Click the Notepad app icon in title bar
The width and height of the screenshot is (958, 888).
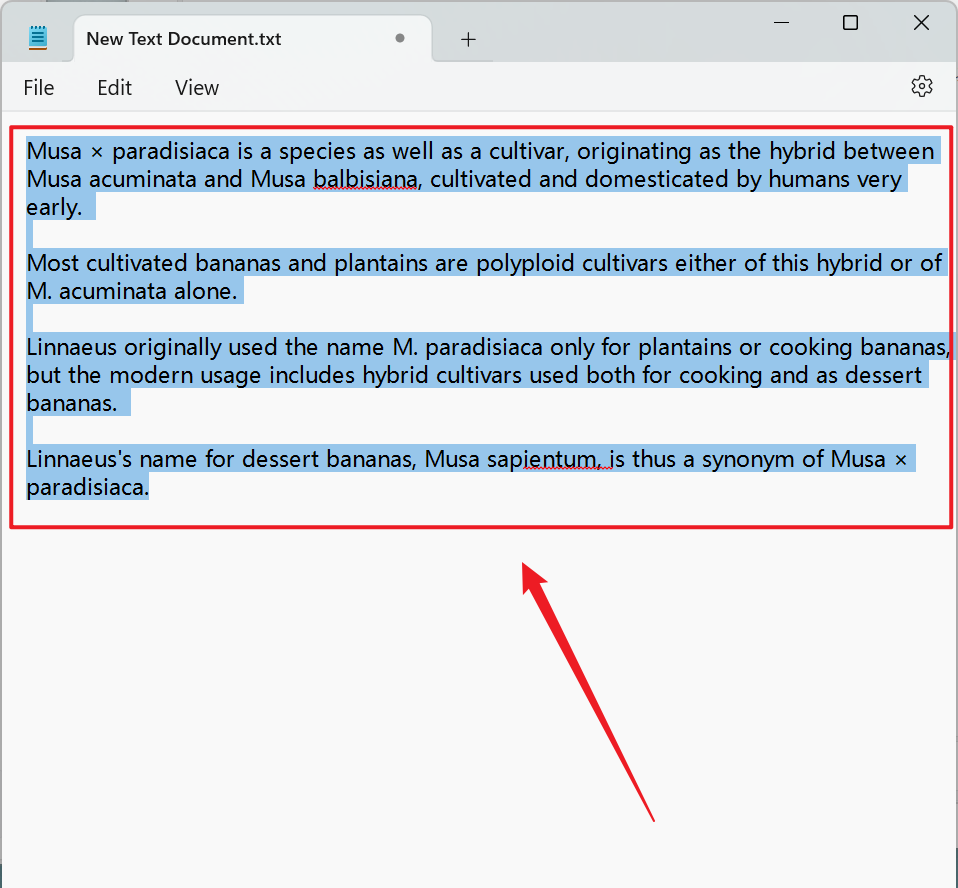point(38,38)
